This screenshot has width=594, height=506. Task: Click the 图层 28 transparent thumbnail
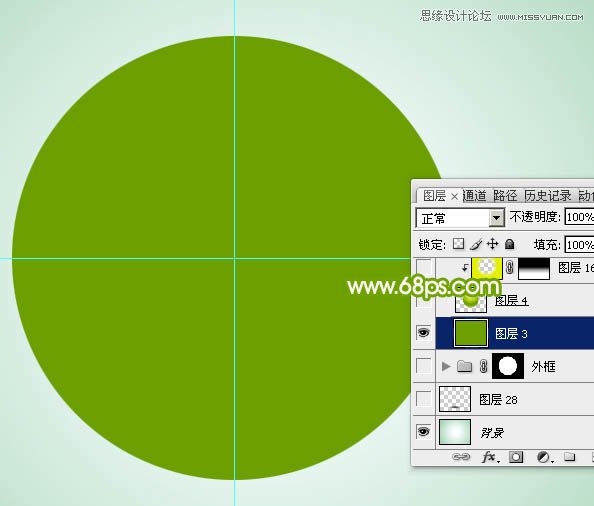455,399
